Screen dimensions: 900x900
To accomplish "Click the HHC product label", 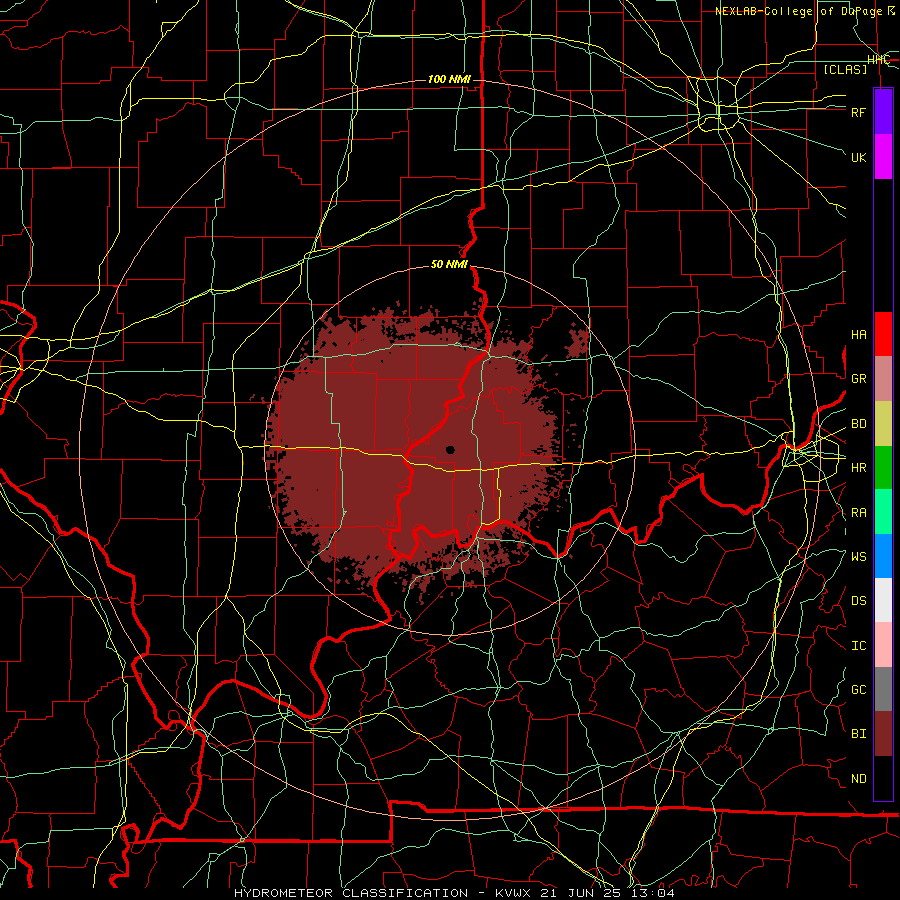I will 878,60.
